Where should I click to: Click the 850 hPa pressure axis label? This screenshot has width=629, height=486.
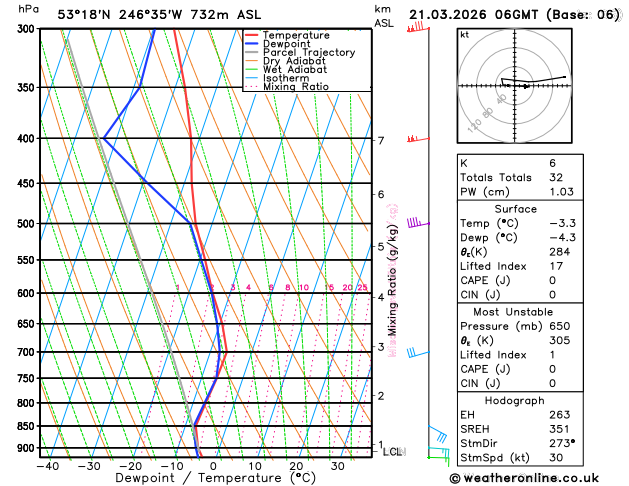[28, 426]
